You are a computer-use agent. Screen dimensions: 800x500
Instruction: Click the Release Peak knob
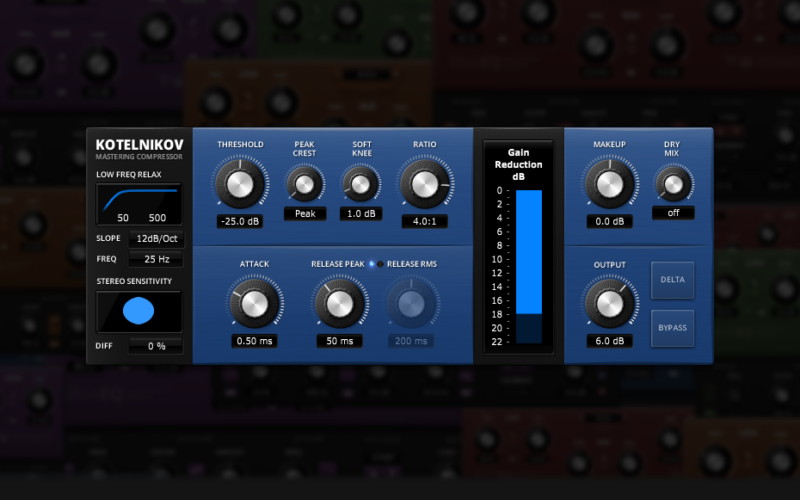pos(338,302)
